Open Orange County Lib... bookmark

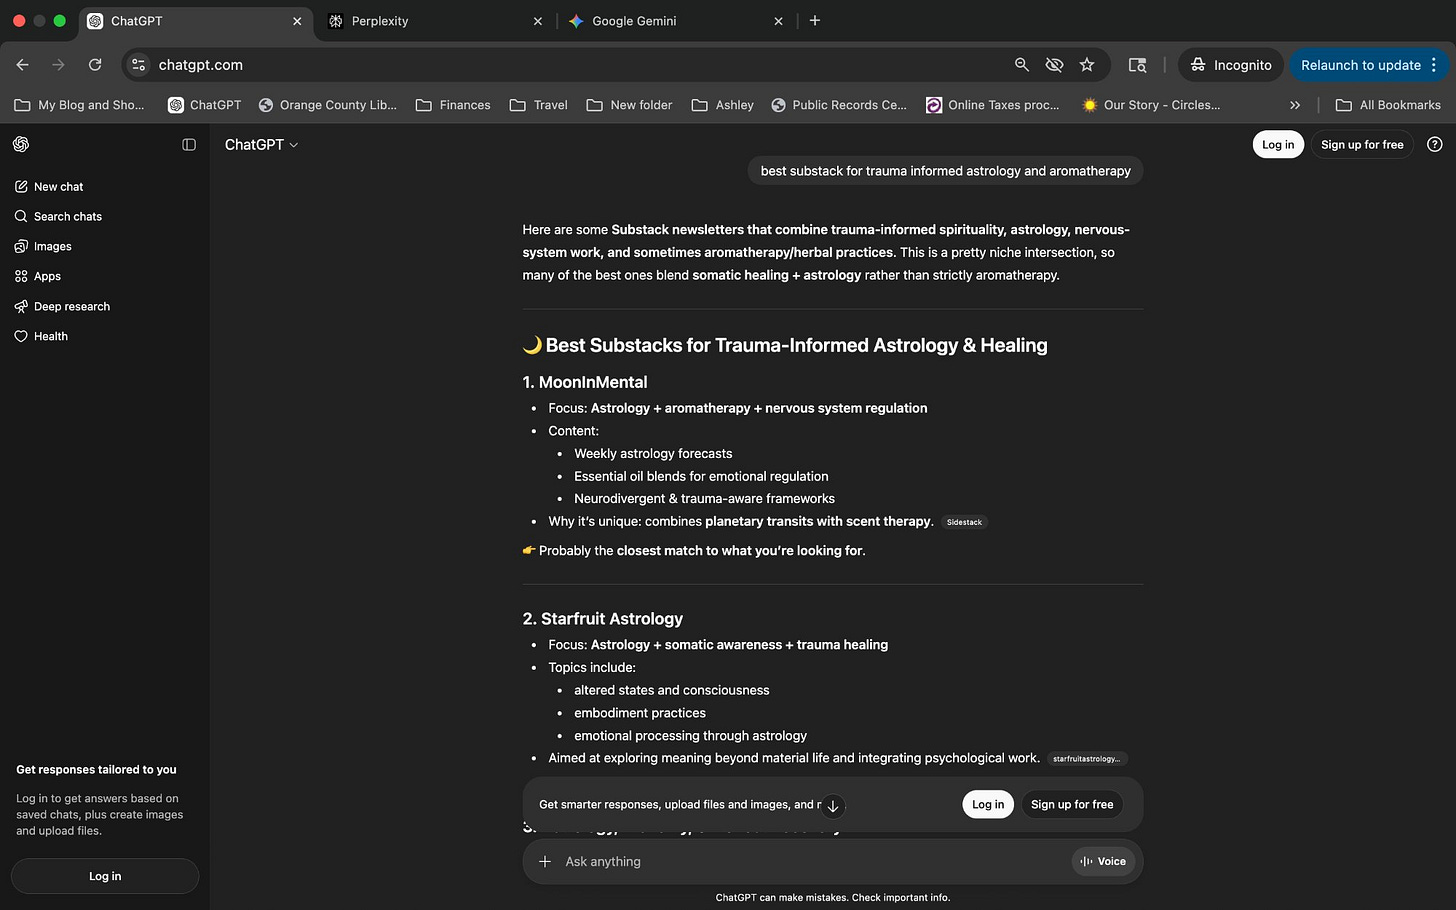pos(328,105)
